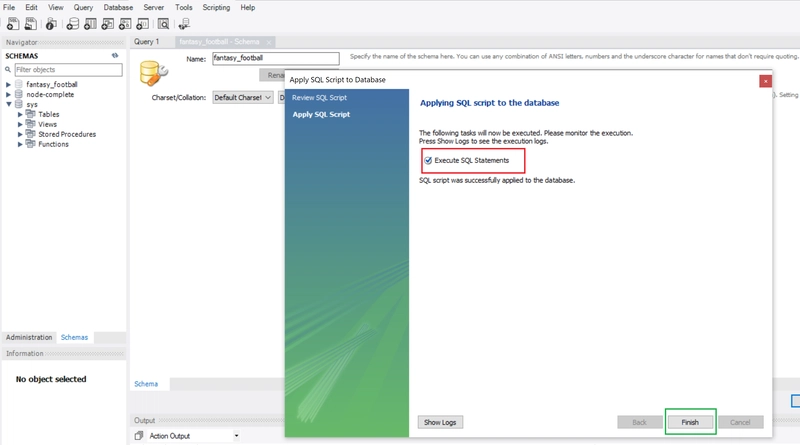Click the Back button in dialog
Image resolution: width=800 pixels, height=445 pixels.
click(640, 422)
